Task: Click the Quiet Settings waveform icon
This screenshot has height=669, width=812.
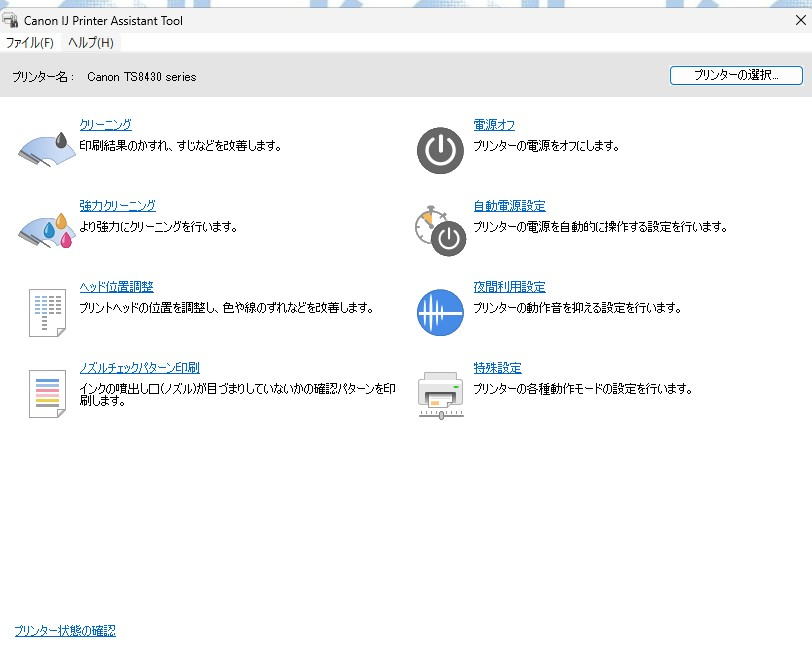Action: 440,312
